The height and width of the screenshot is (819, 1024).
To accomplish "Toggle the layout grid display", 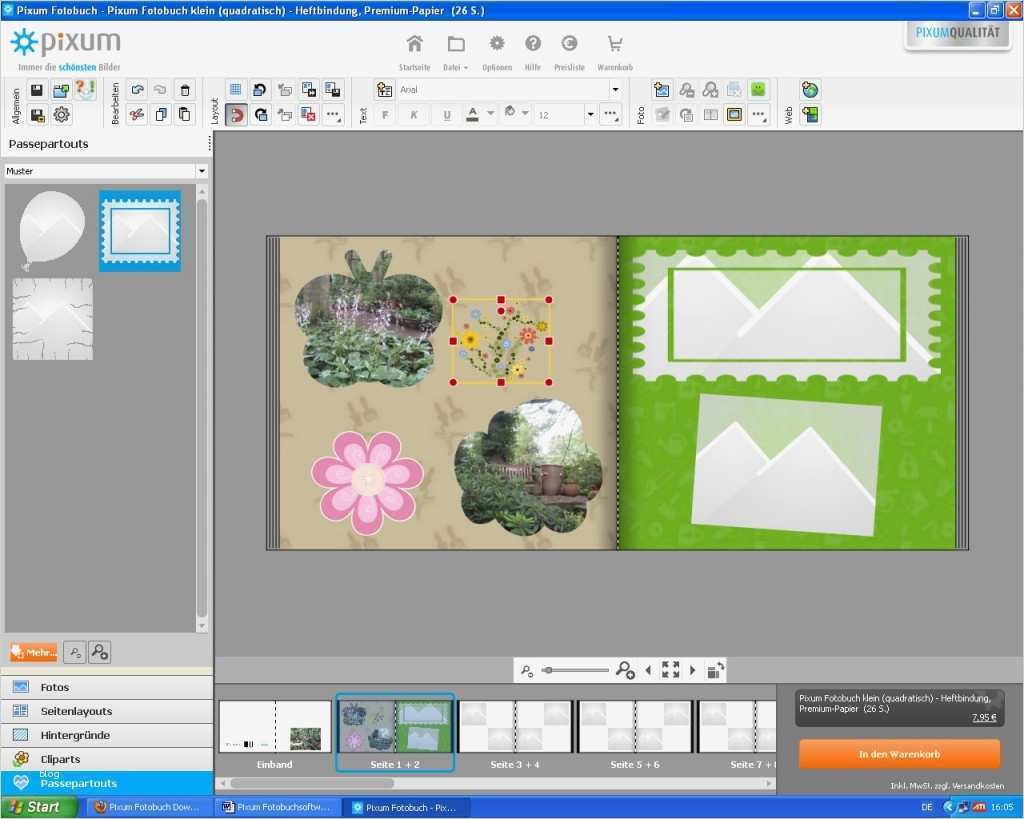I will pos(236,90).
